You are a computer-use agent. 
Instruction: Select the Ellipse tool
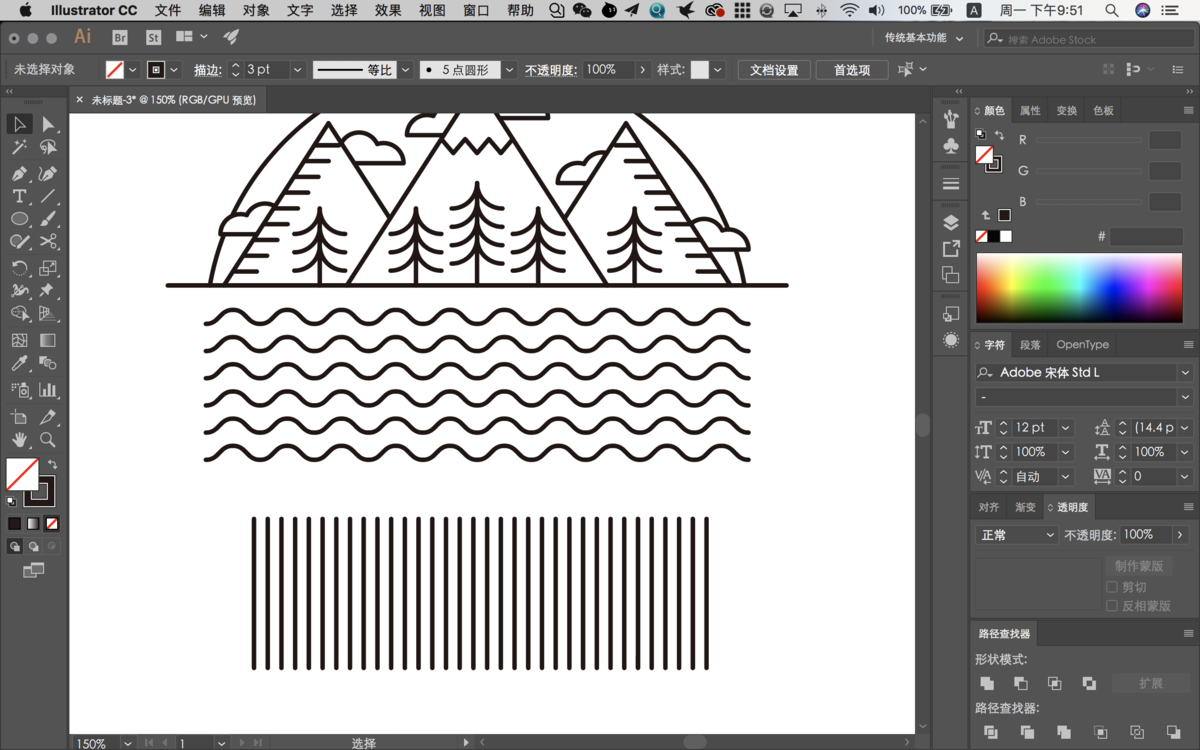[19, 219]
